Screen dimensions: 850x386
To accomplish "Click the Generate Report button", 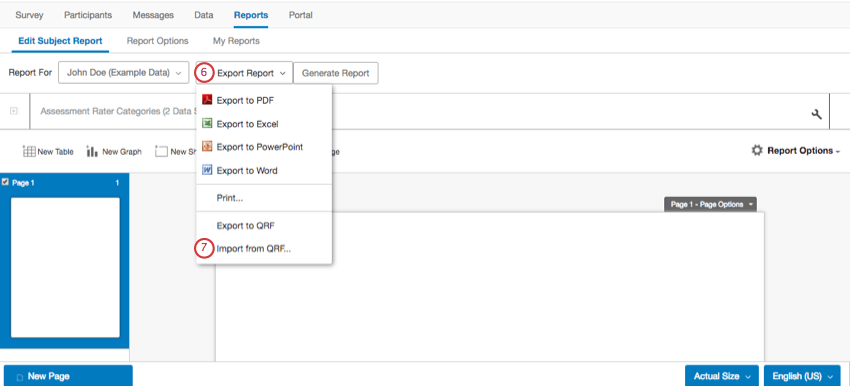I will click(336, 73).
